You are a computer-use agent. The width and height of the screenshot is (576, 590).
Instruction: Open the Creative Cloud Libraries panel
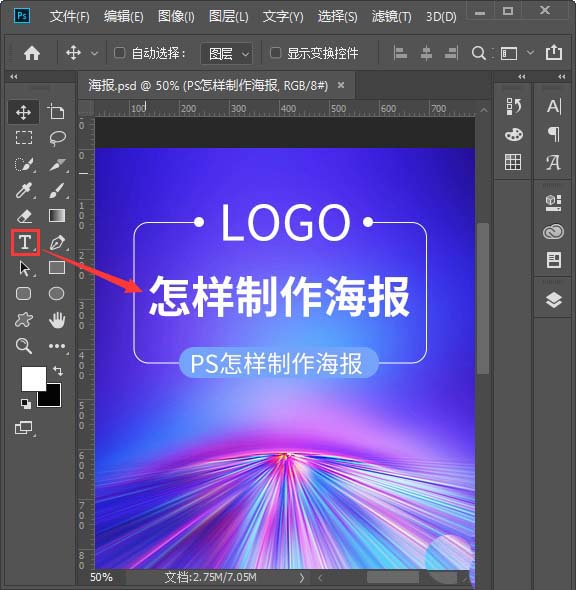tap(553, 231)
